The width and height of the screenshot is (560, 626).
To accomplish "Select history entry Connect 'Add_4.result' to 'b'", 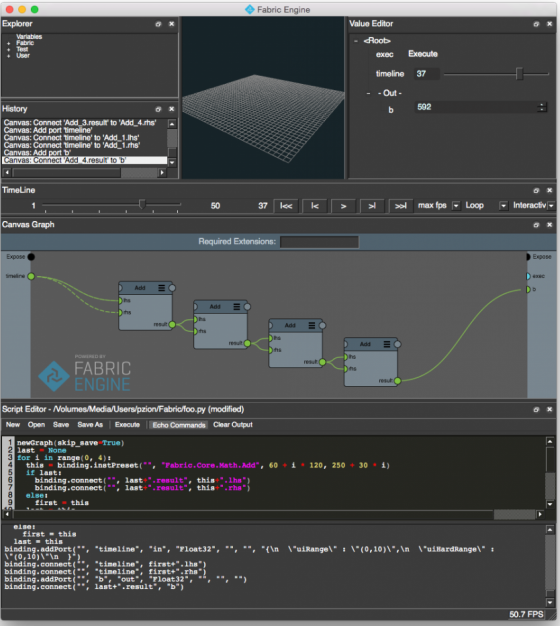I will (x=84, y=160).
